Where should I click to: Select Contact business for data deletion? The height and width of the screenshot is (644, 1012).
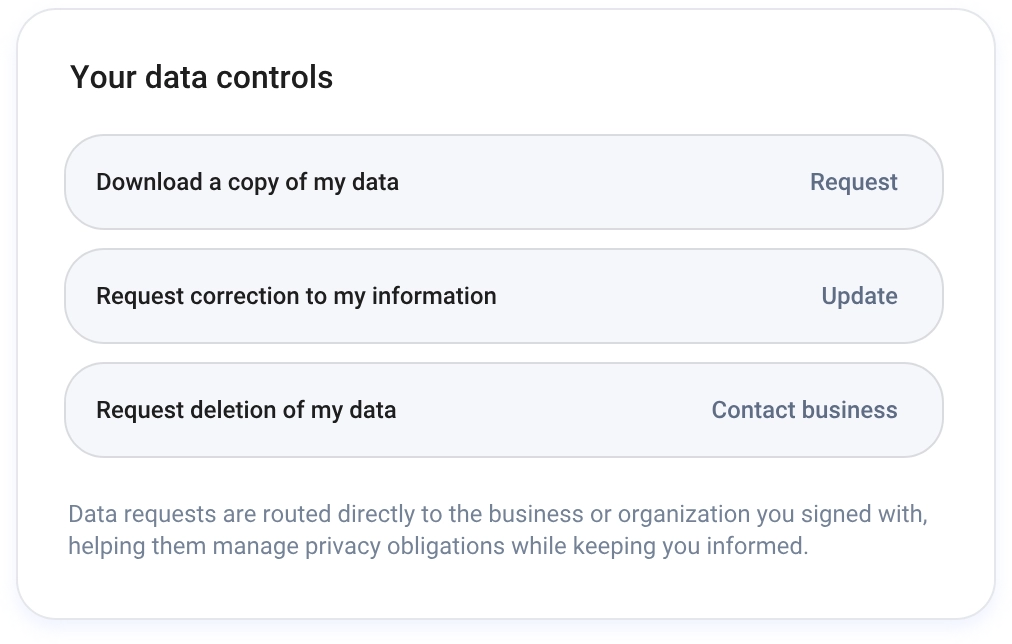pos(804,410)
